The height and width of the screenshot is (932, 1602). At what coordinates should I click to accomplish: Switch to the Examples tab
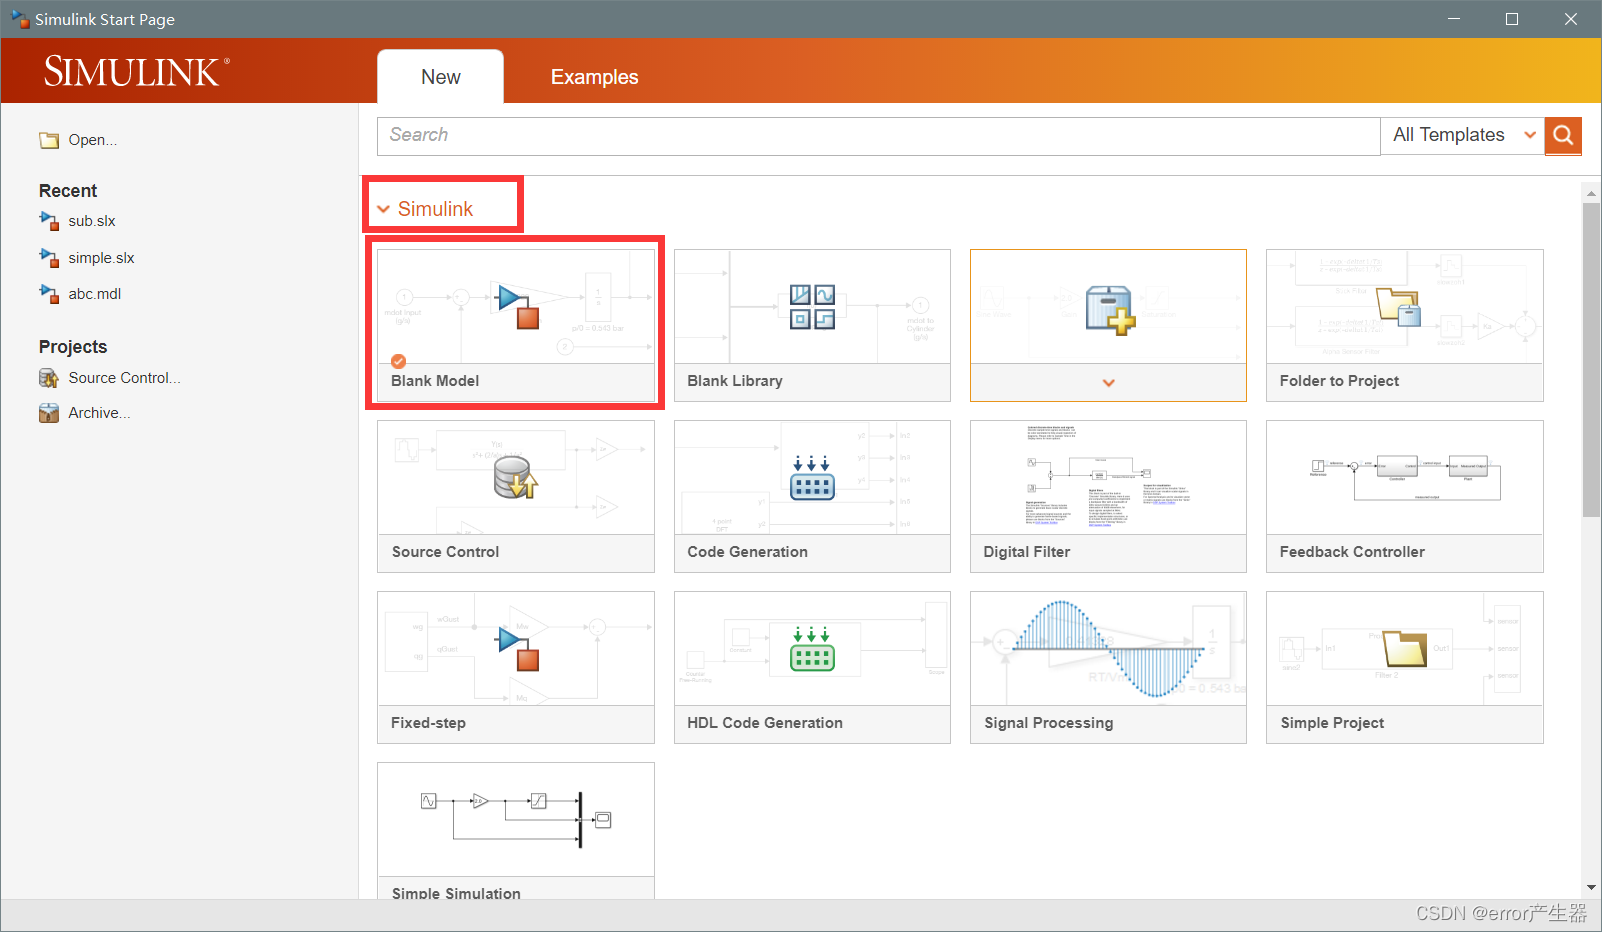coord(594,77)
